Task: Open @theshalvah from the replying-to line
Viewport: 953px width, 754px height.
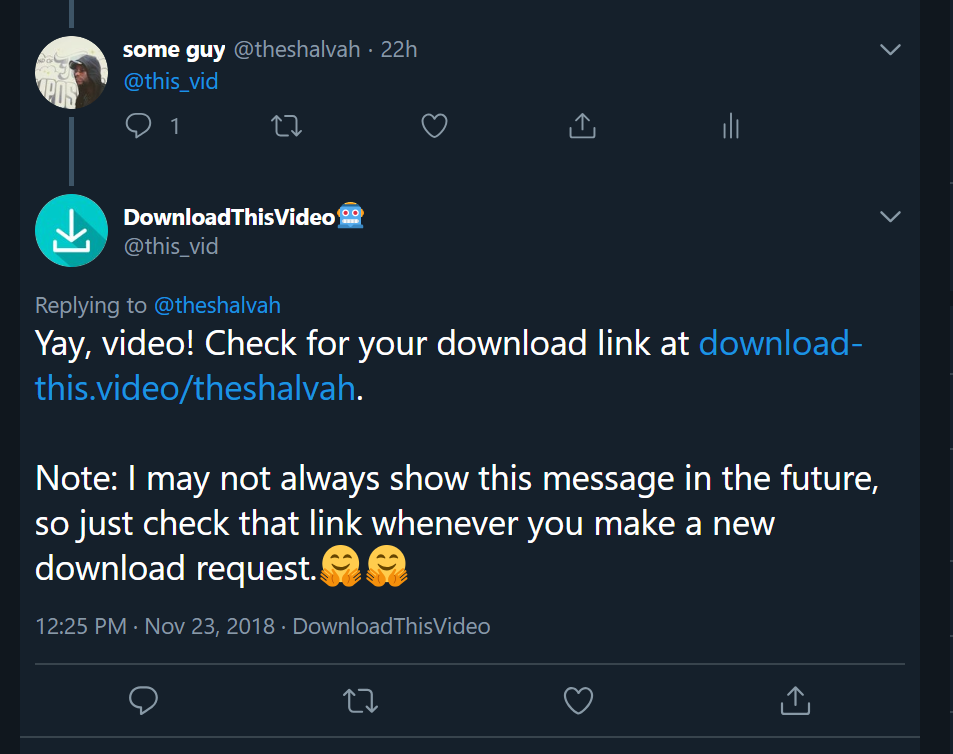Action: [217, 305]
